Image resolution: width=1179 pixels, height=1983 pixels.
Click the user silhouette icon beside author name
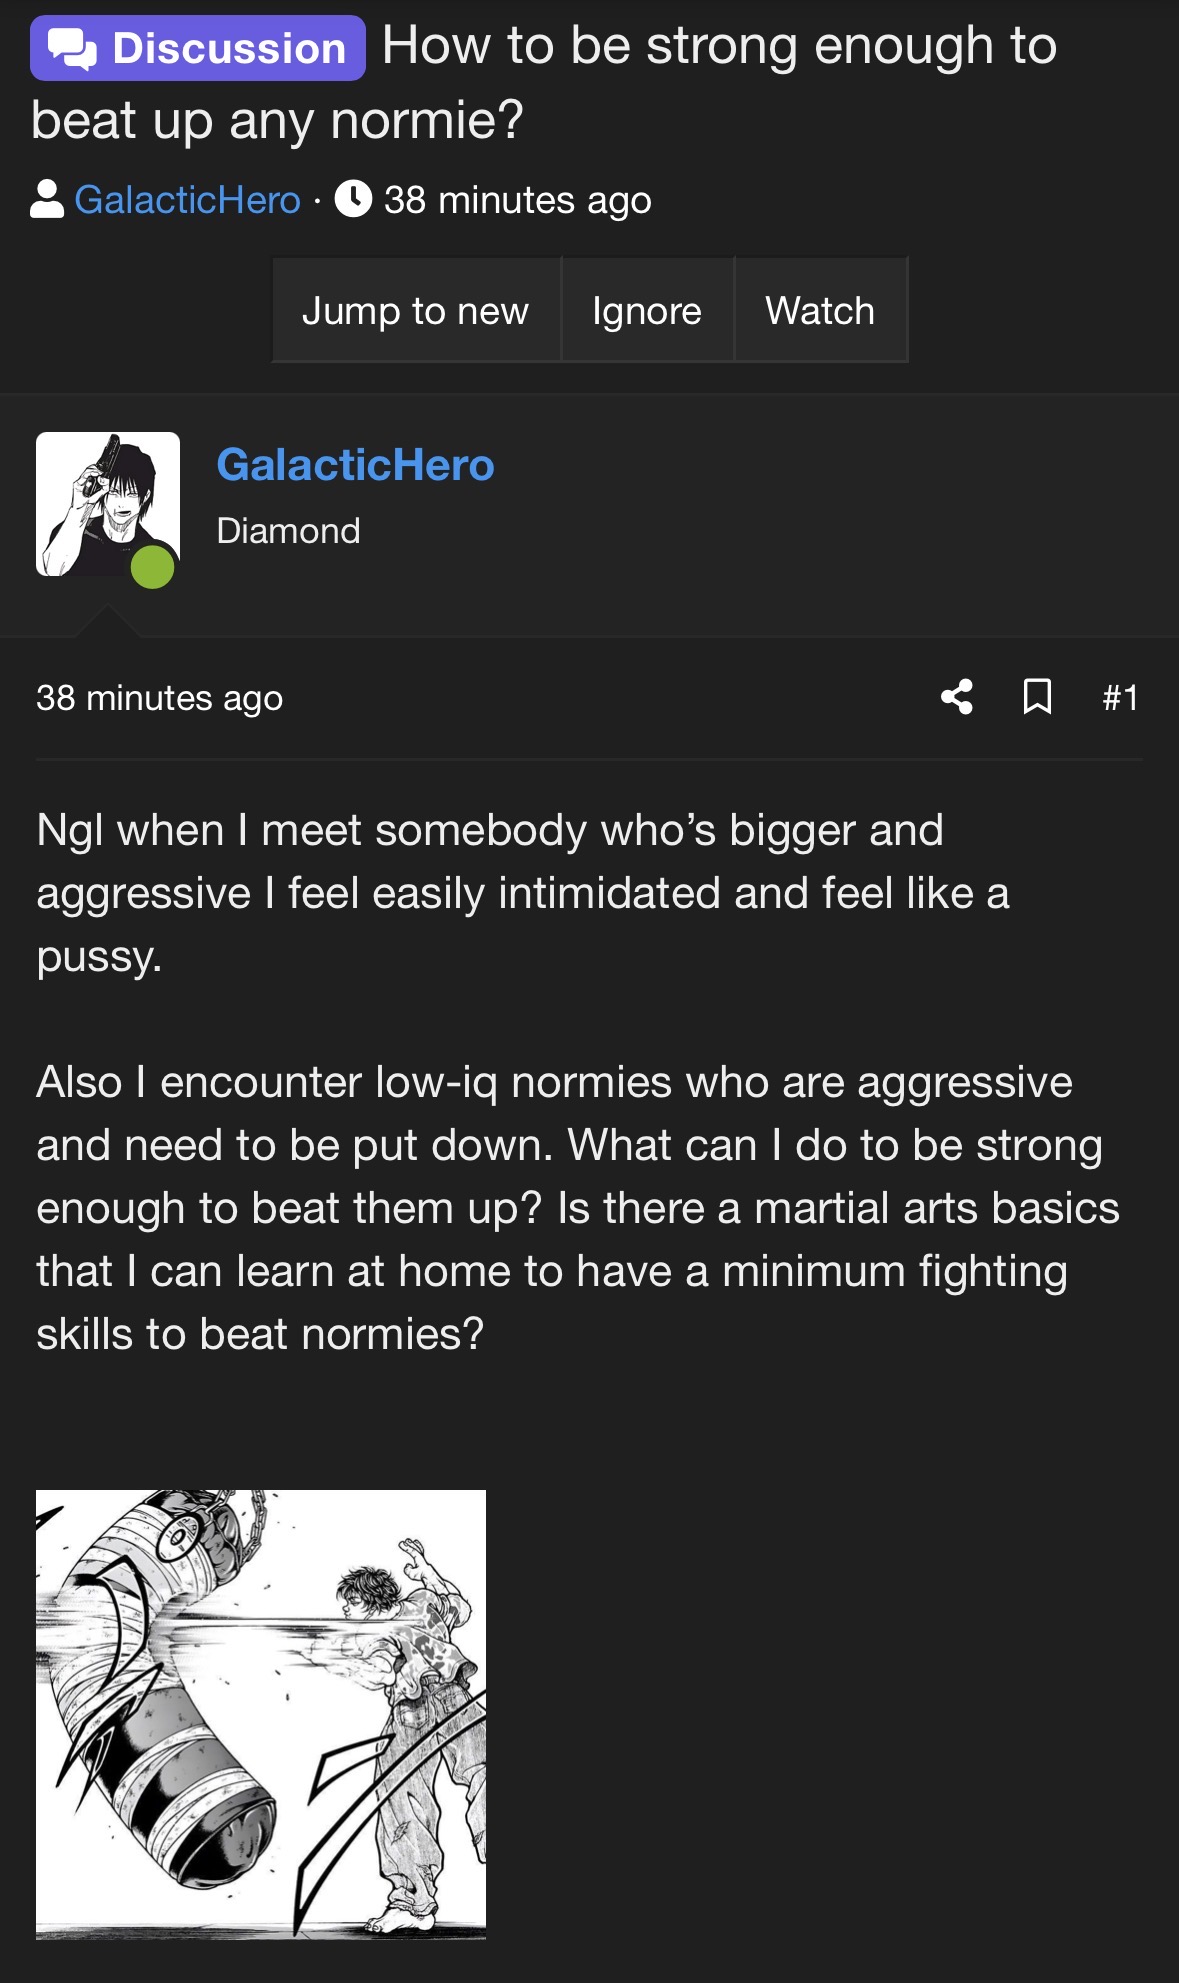pyautogui.click(x=47, y=199)
